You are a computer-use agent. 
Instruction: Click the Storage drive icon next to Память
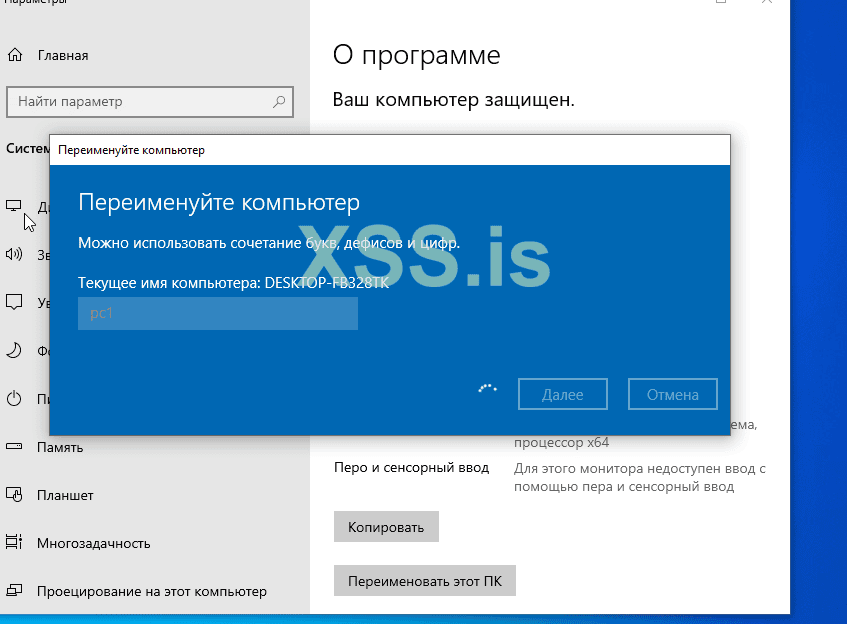click(x=14, y=446)
